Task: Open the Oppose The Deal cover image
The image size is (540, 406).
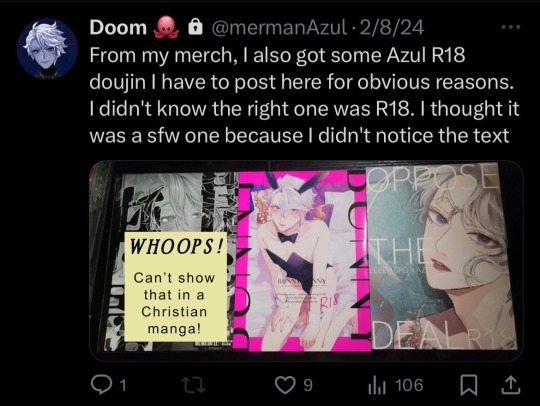Action: pyautogui.click(x=443, y=257)
